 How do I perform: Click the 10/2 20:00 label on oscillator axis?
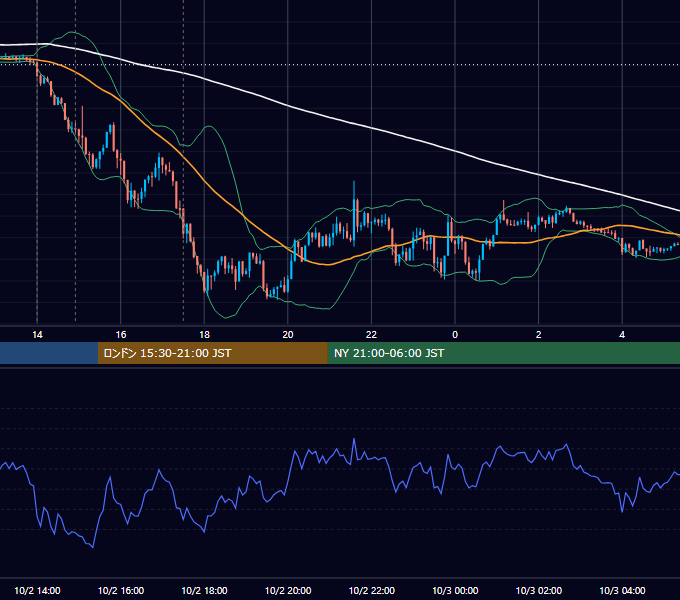288,590
